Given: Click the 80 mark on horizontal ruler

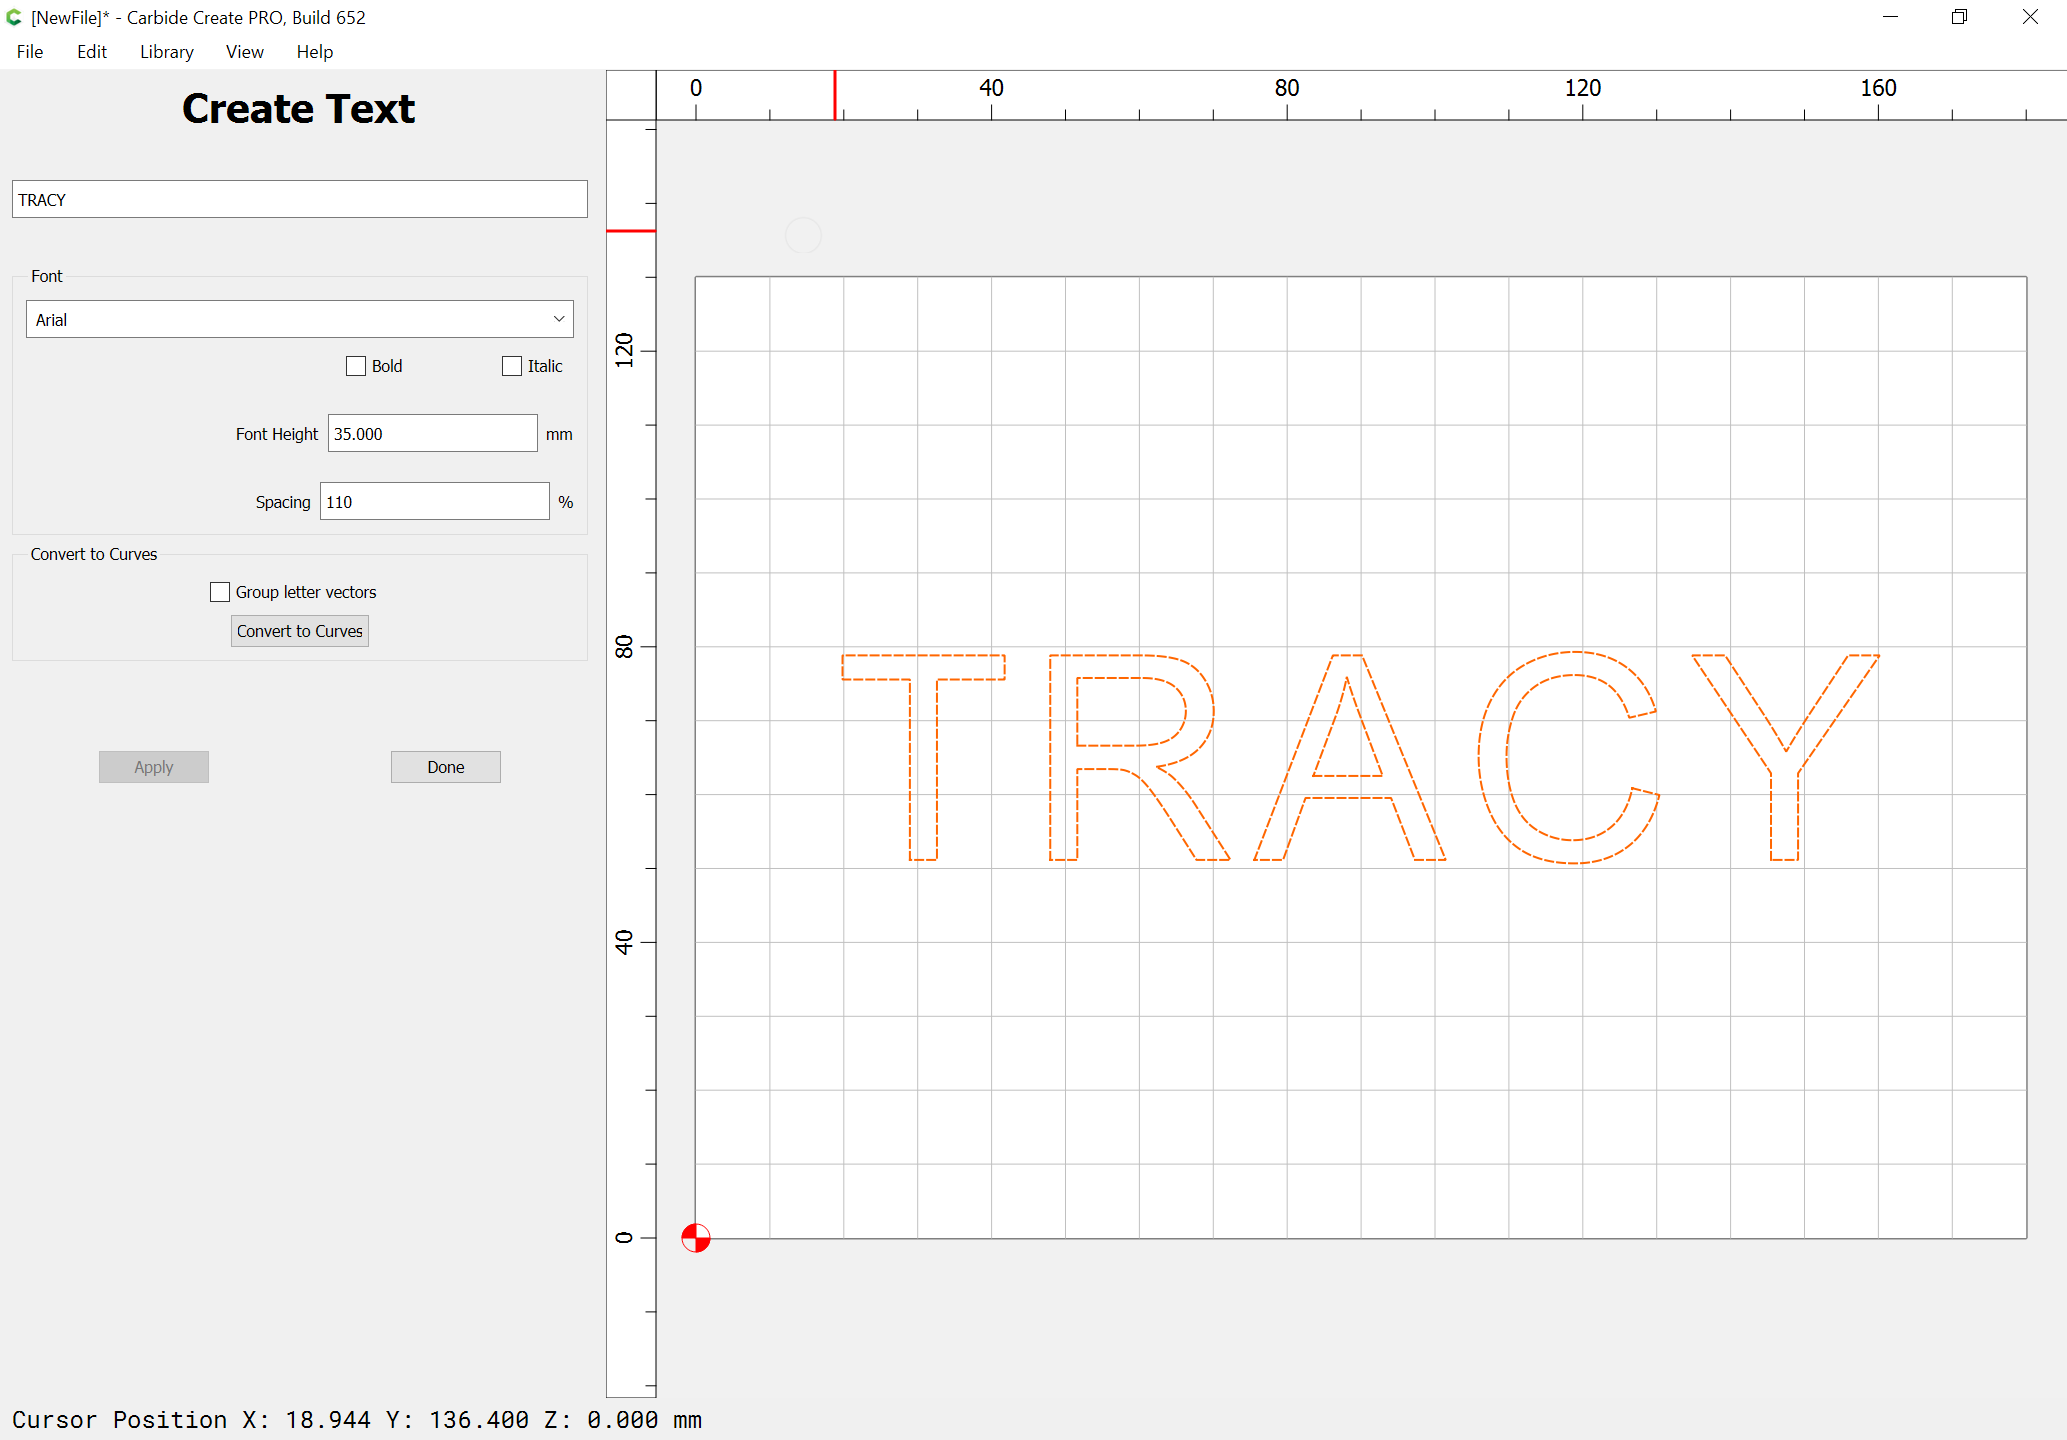Looking at the screenshot, I should tap(1287, 88).
